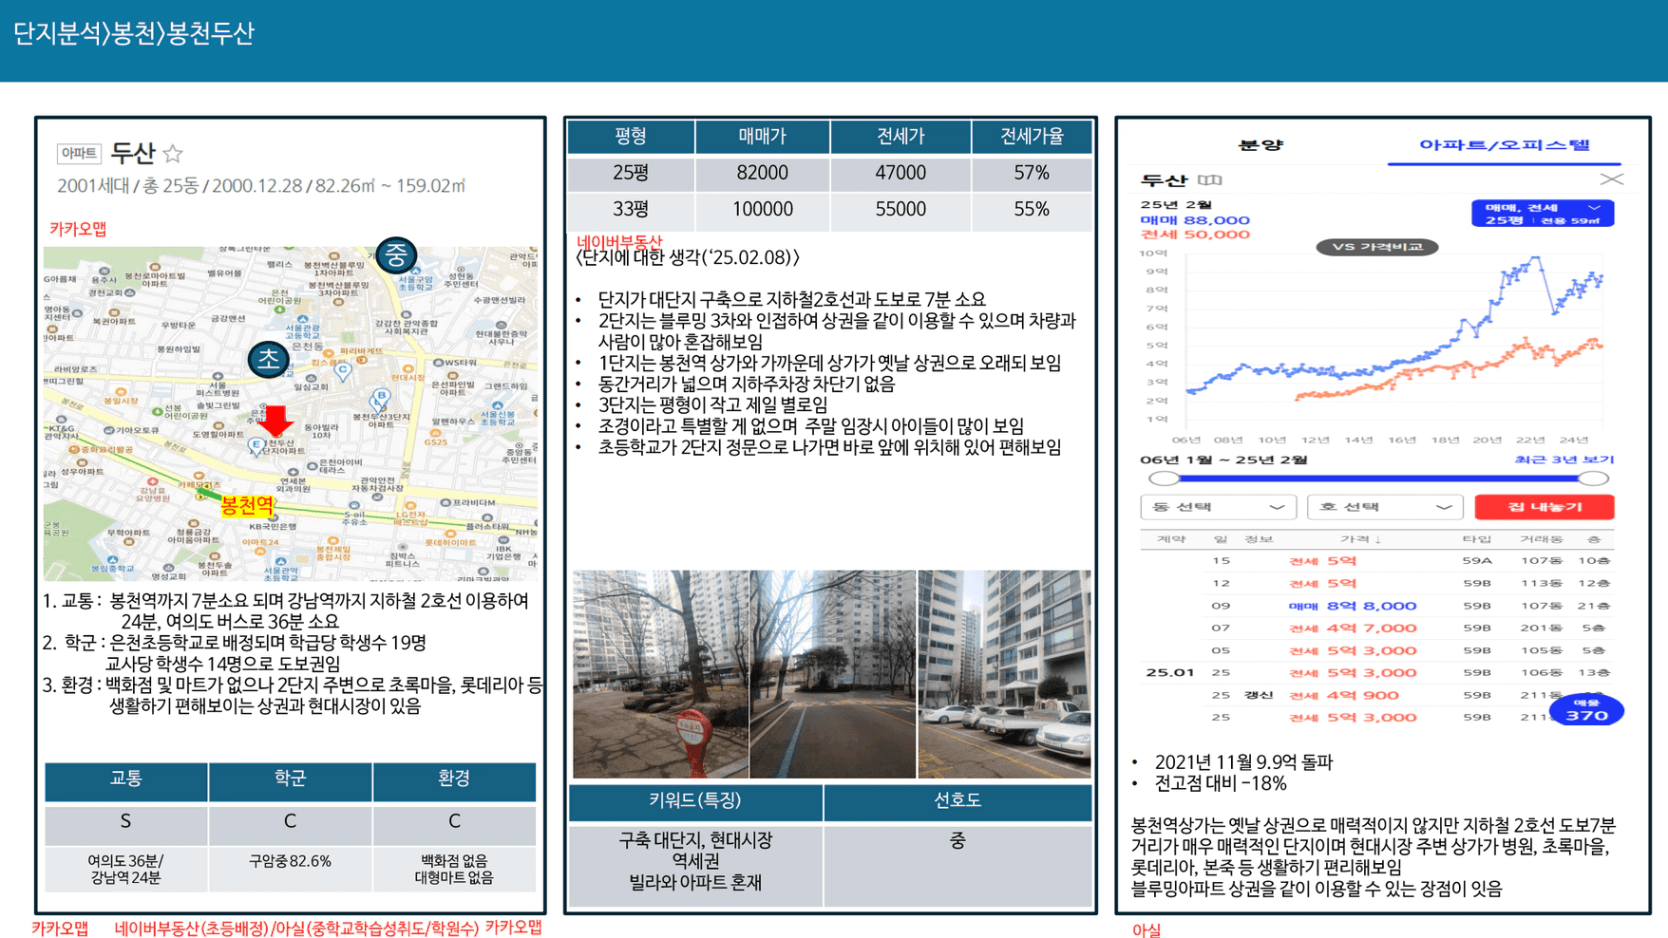Viewport: 1668px width, 938px height.
Task: Click the Kakao map image
Action: (291, 413)
